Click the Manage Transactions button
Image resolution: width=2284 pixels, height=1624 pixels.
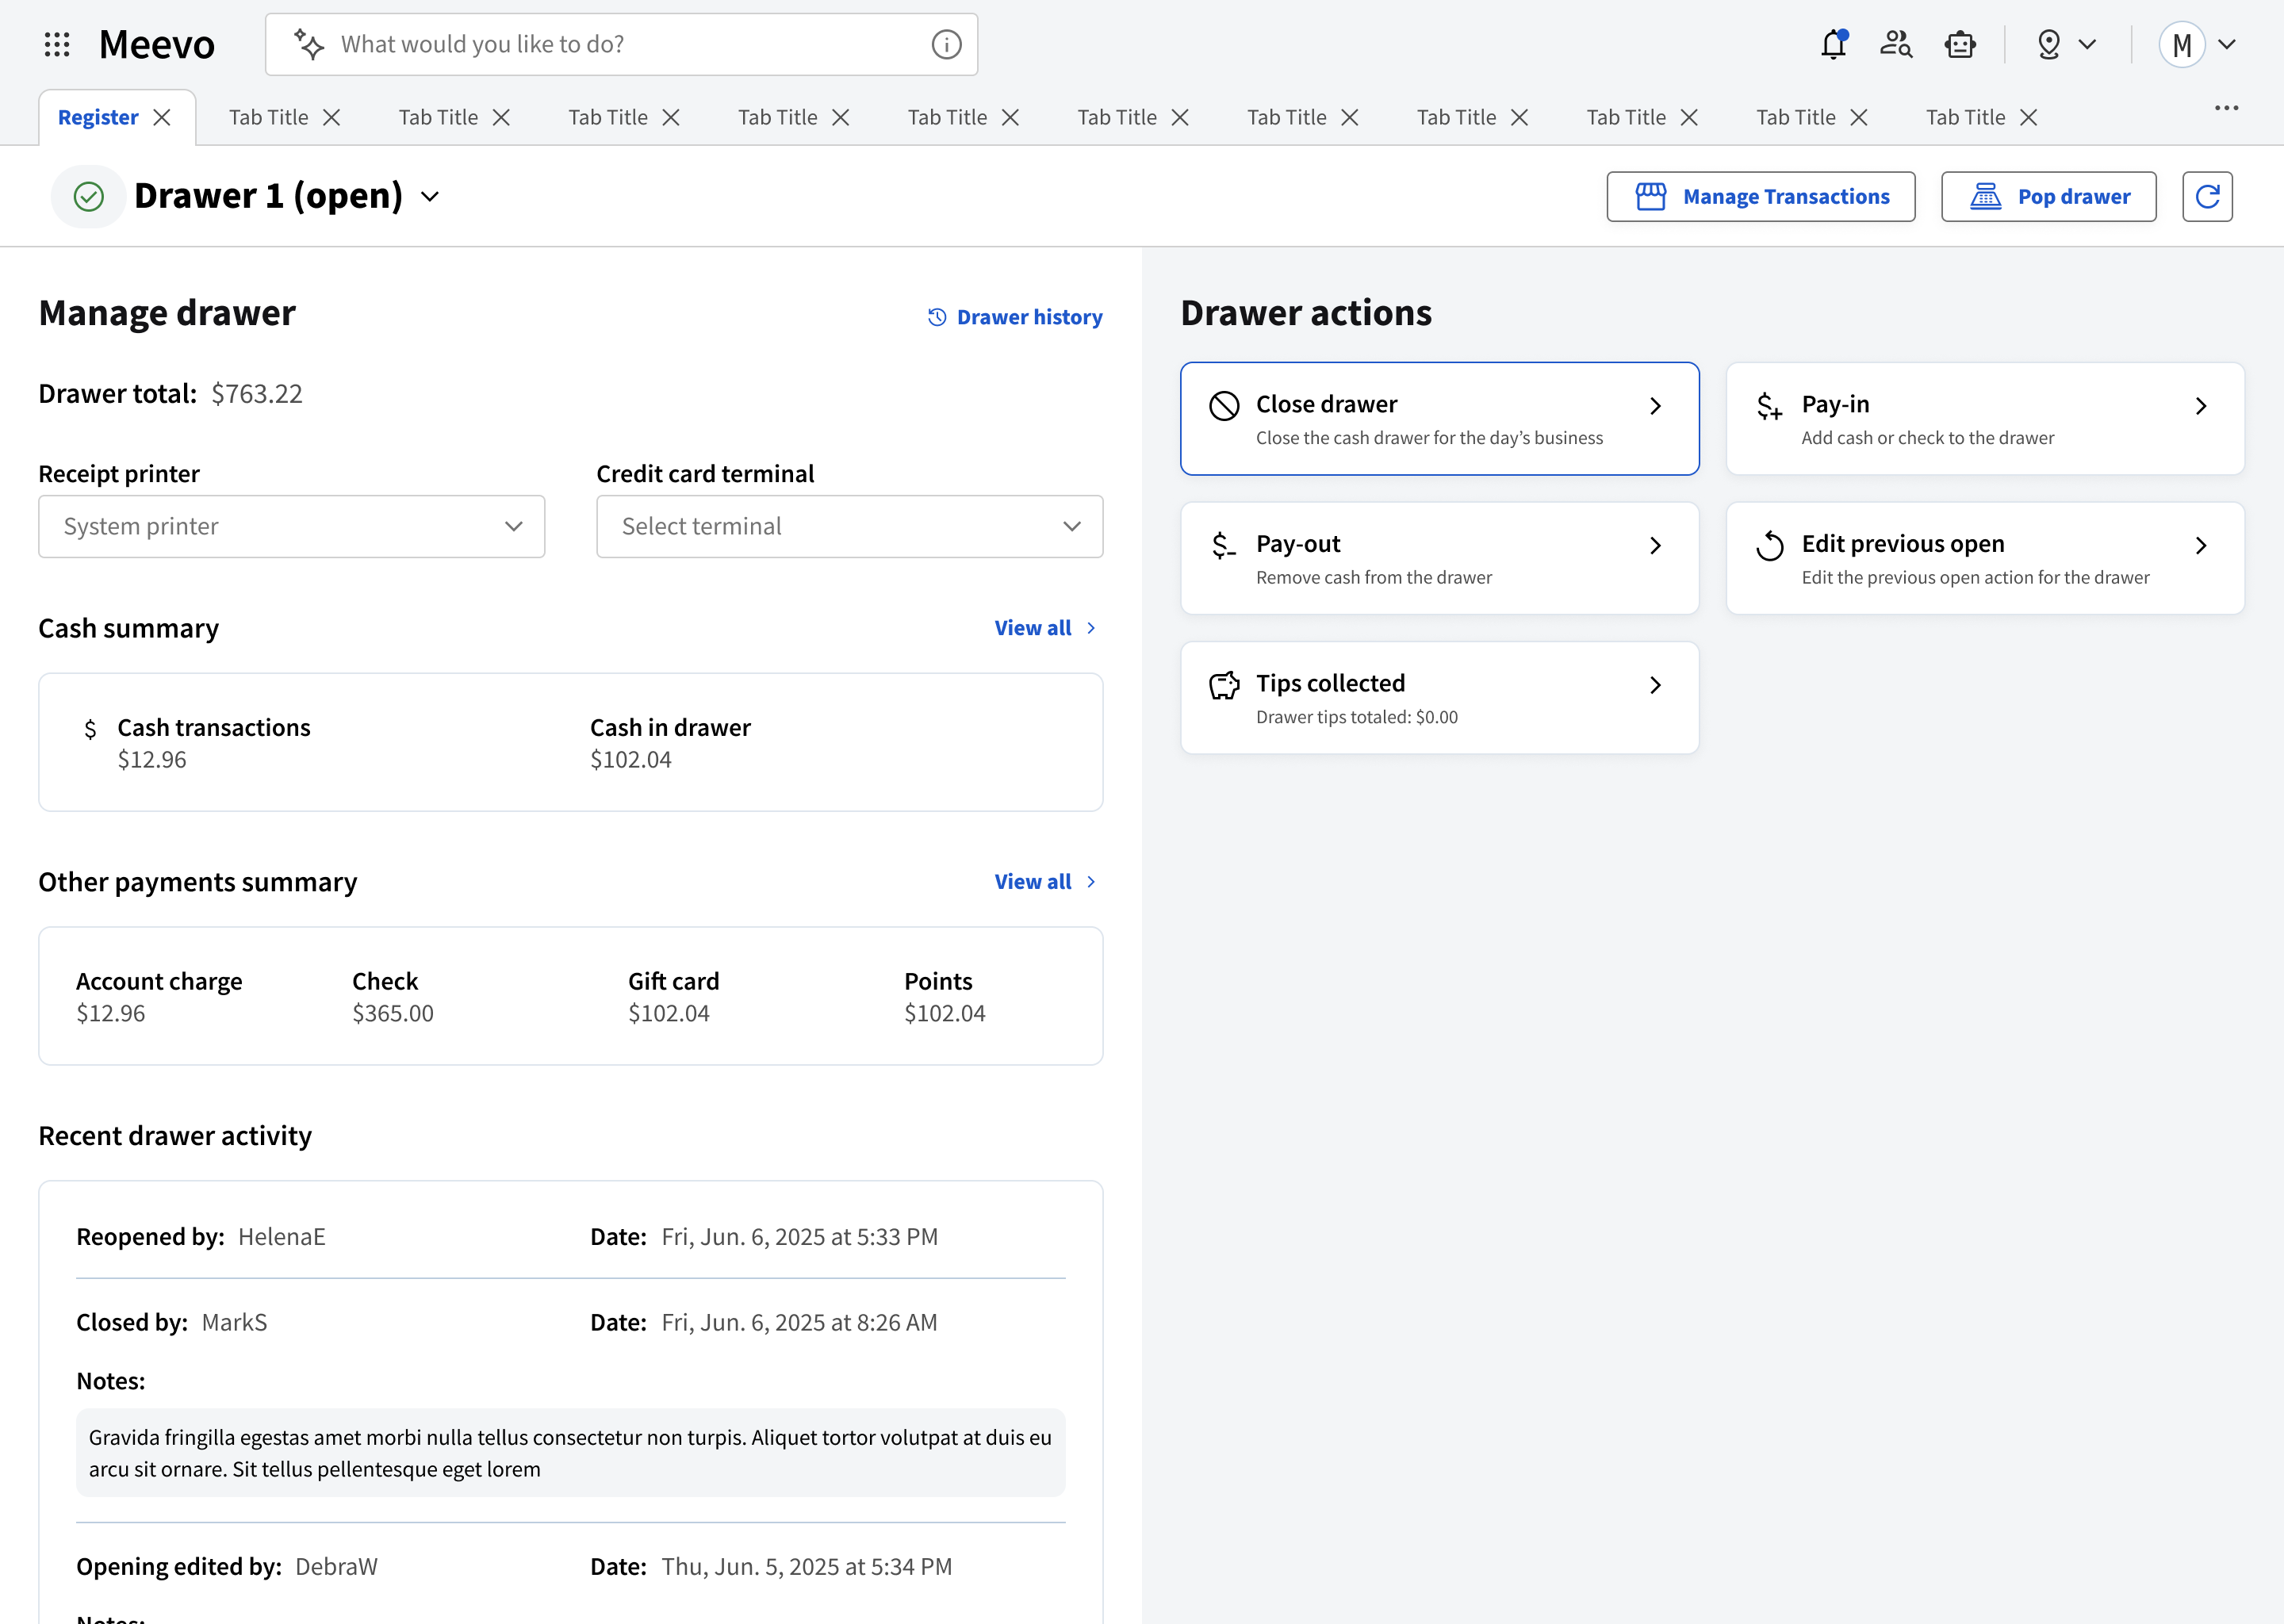[1760, 196]
